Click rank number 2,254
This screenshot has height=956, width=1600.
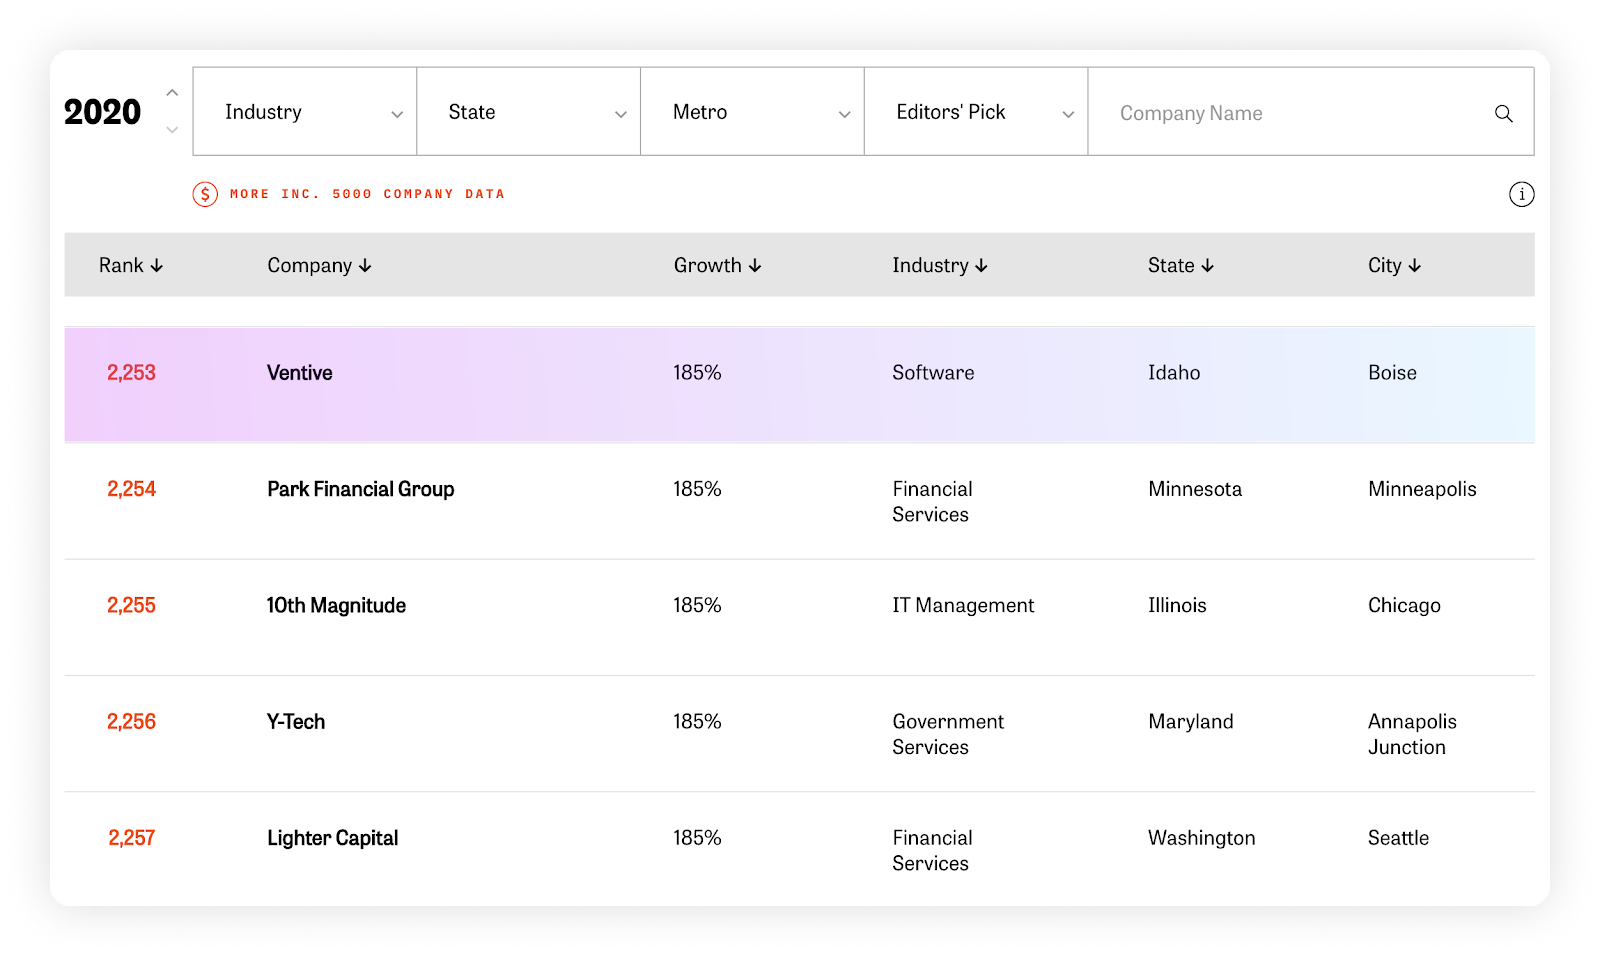click(x=131, y=489)
